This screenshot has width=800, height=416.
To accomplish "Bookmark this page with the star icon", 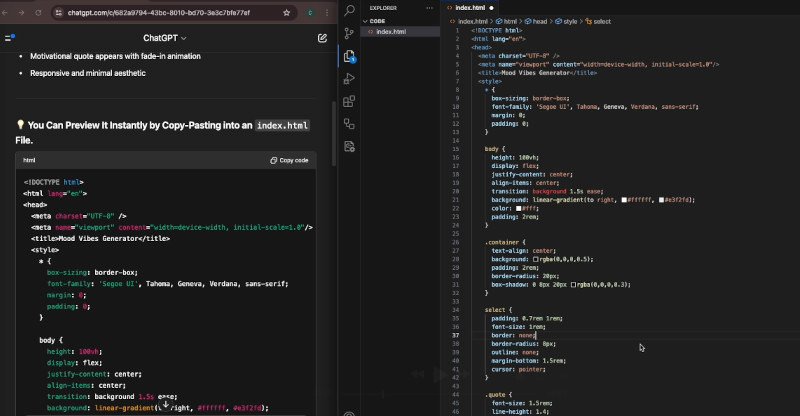I will (x=287, y=13).
